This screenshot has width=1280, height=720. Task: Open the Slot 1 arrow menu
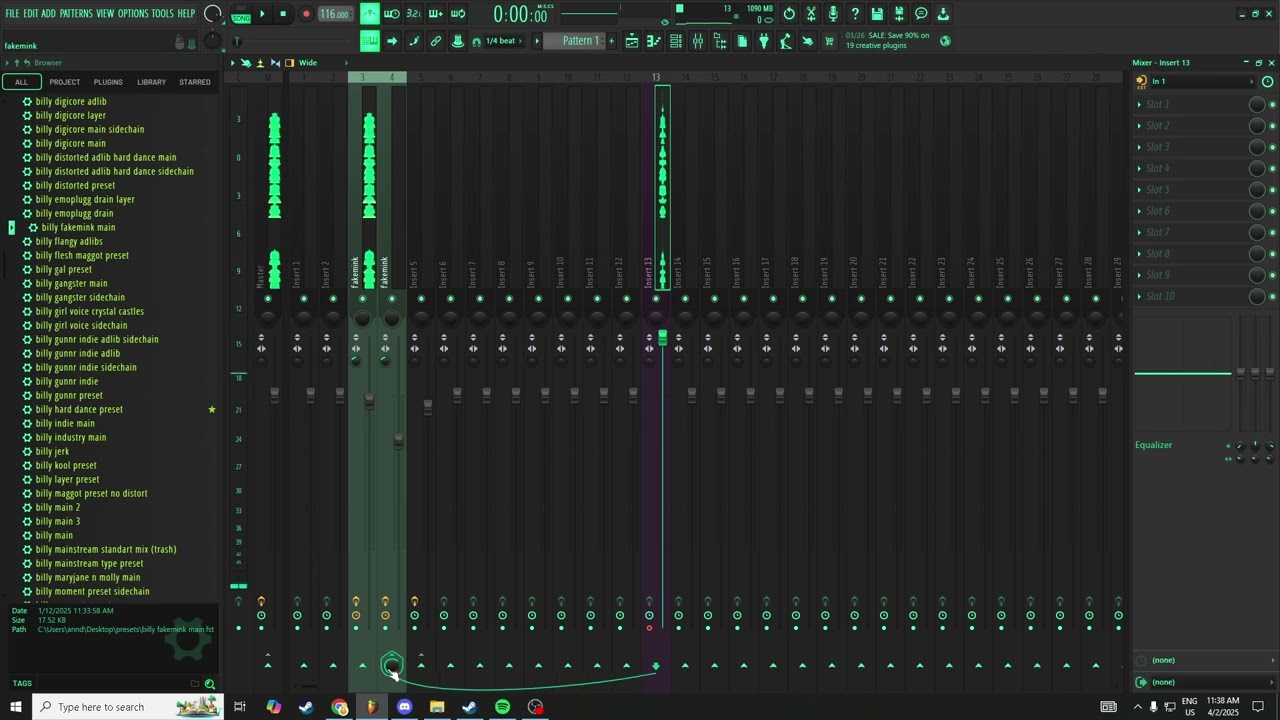1139,104
